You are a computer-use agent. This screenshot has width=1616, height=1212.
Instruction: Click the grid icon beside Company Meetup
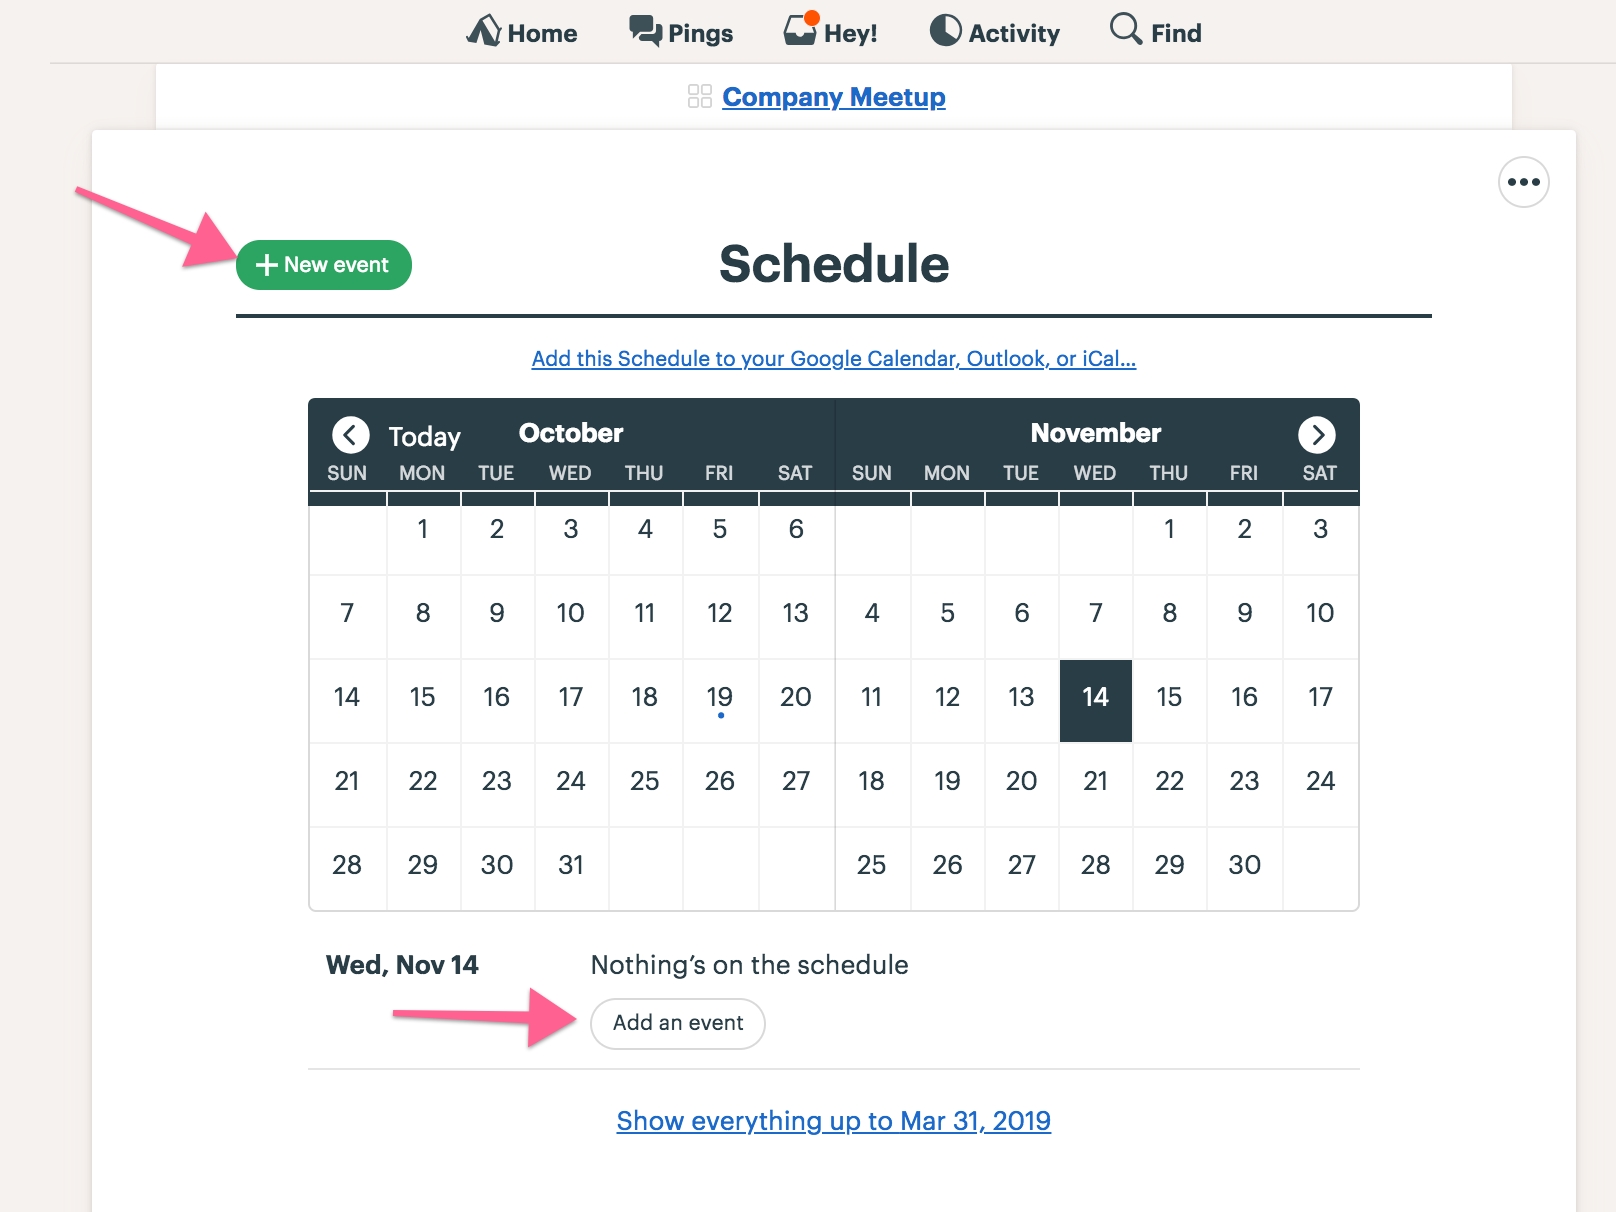(700, 96)
